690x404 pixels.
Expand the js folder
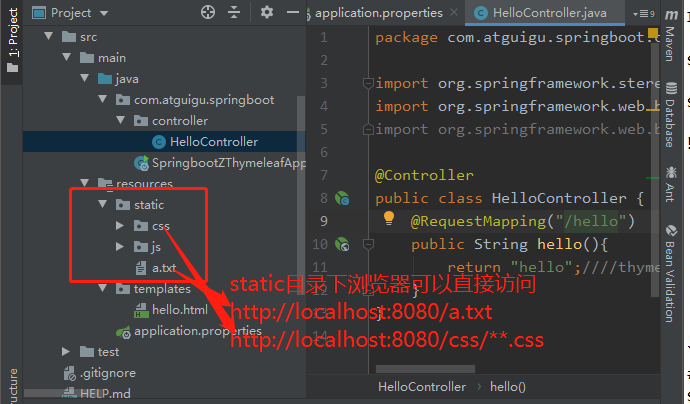pyautogui.click(x=120, y=246)
